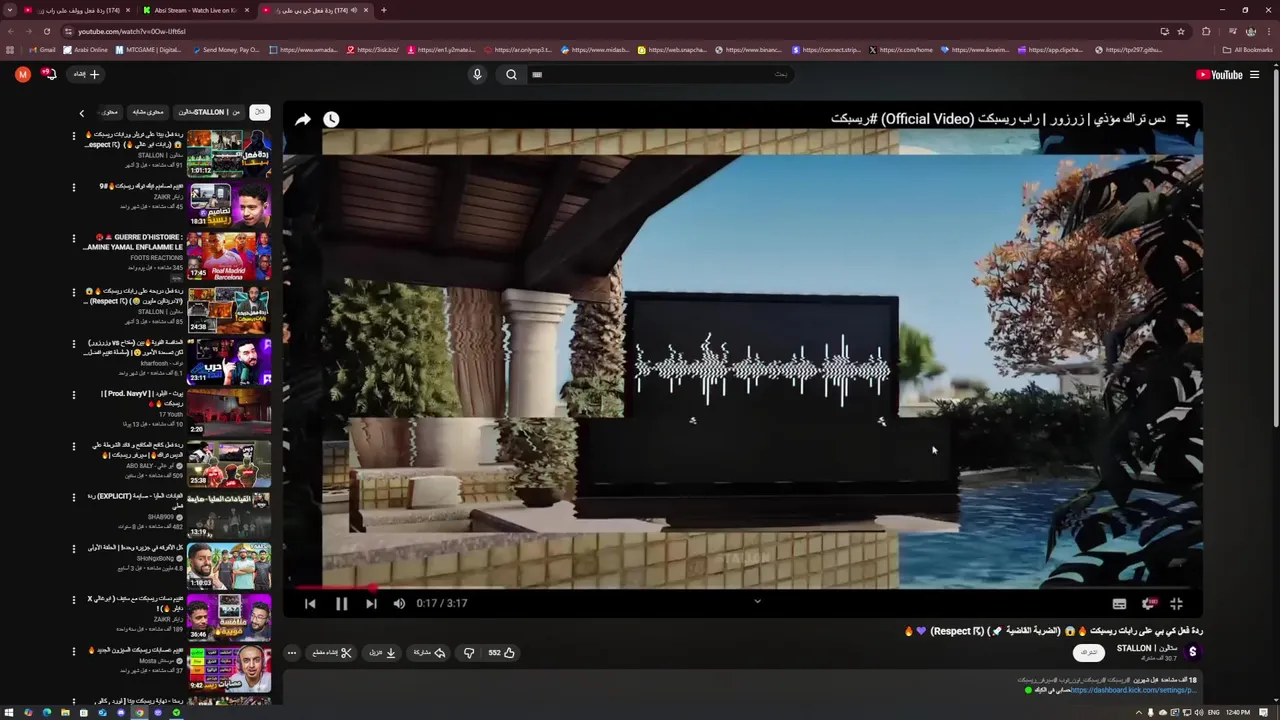This screenshot has height=720, width=1280.
Task: Like the video with thumbs up (552)
Action: [x=501, y=653]
